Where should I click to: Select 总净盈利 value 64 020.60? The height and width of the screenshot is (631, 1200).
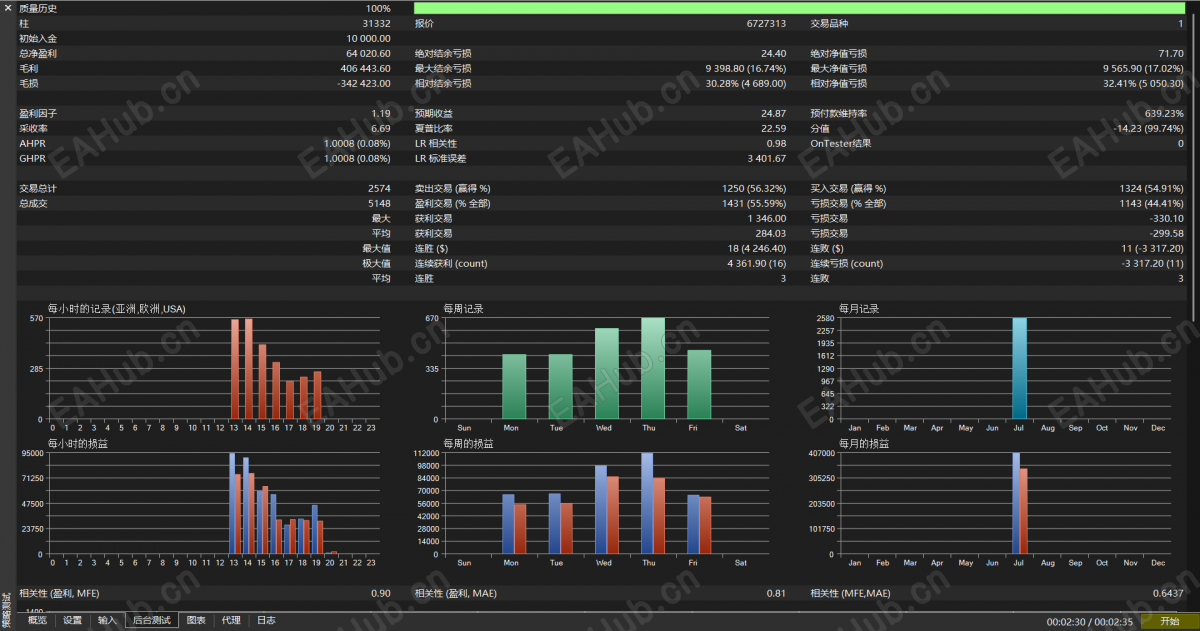click(x=368, y=53)
